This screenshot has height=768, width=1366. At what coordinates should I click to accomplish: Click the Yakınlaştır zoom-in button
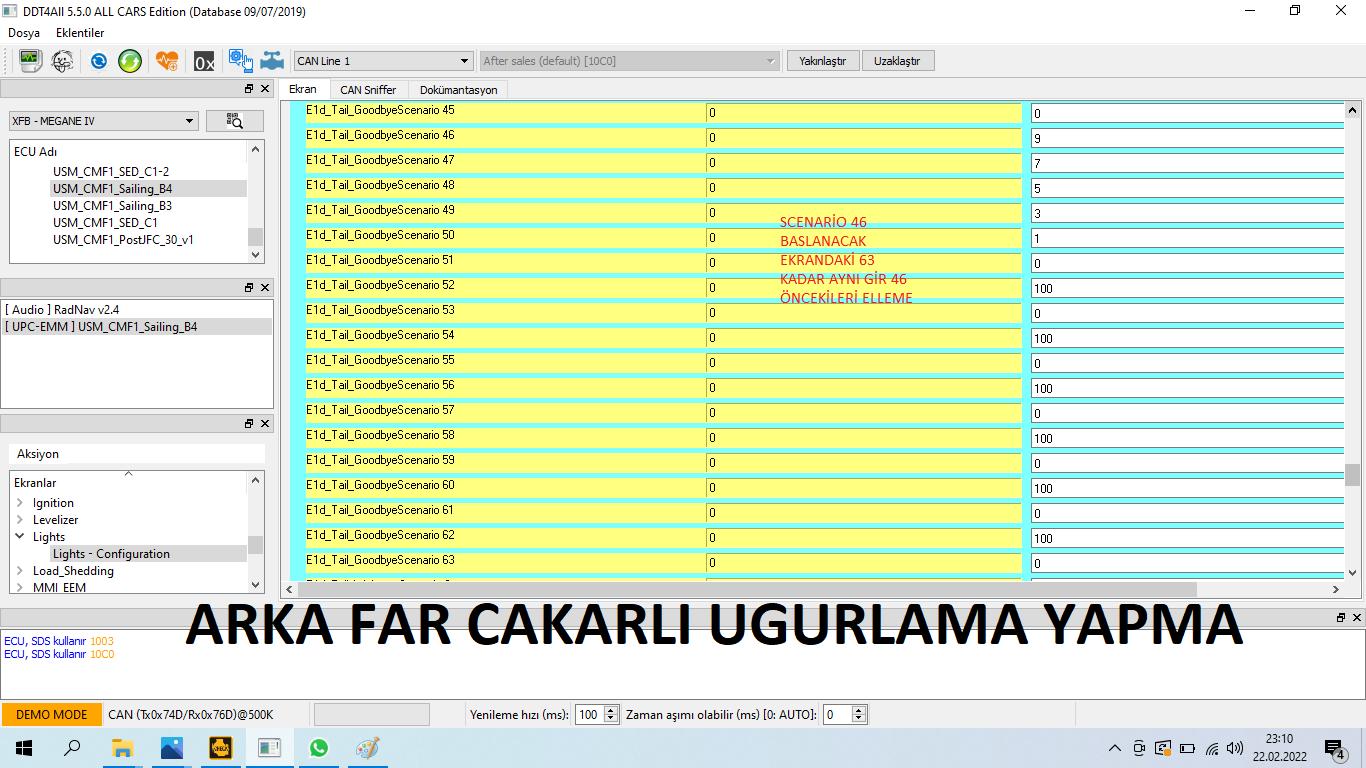[822, 61]
